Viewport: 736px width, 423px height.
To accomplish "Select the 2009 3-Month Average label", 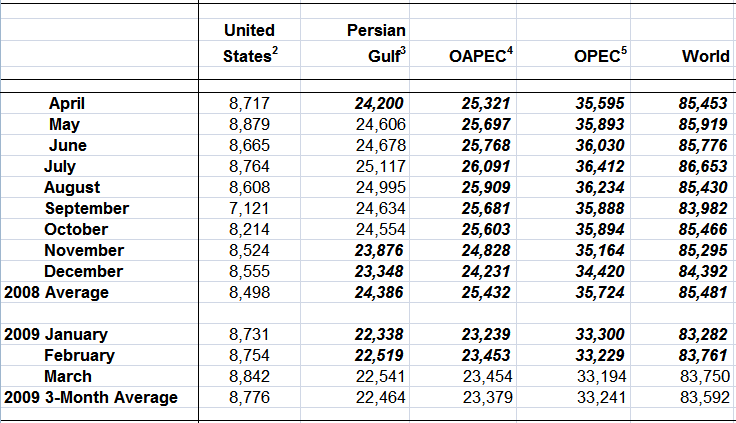I will click(x=90, y=397).
